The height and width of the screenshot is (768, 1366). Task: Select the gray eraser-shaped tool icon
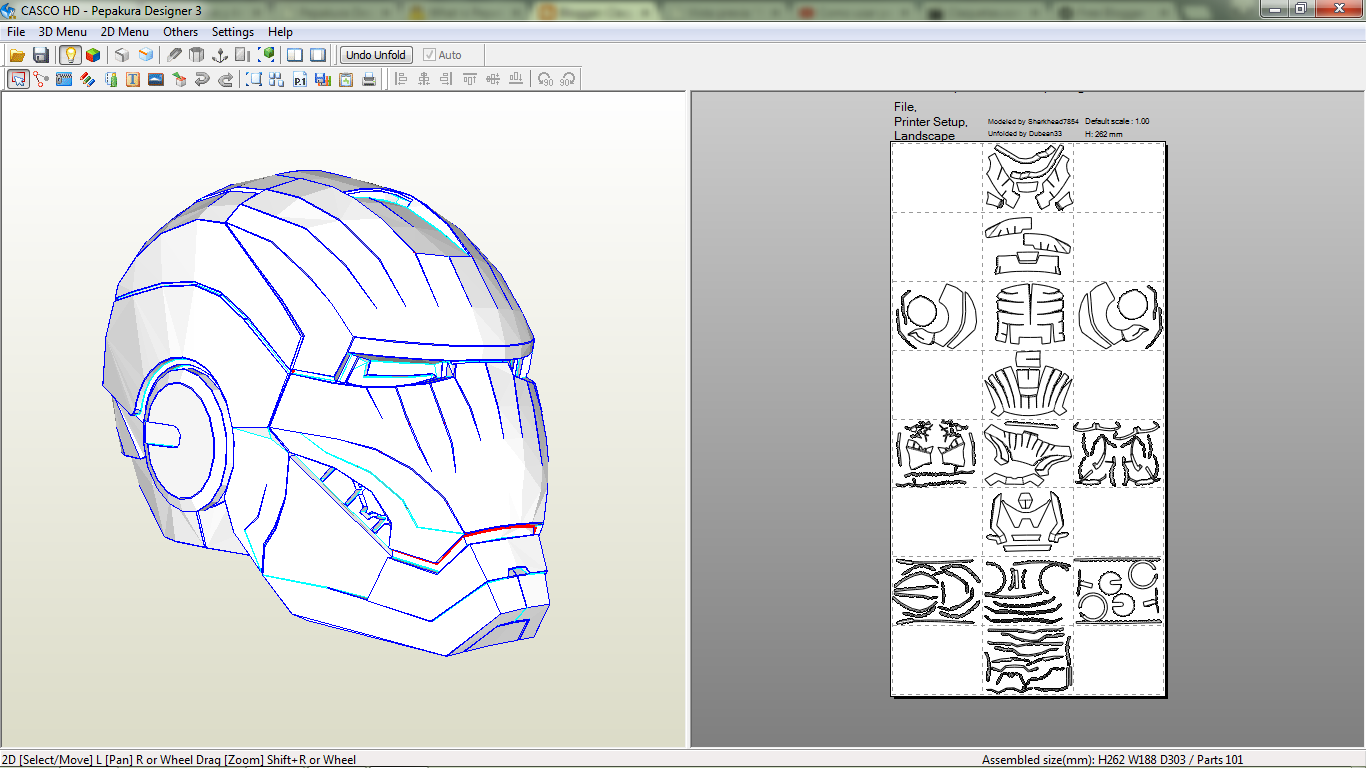pyautogui.click(x=175, y=55)
